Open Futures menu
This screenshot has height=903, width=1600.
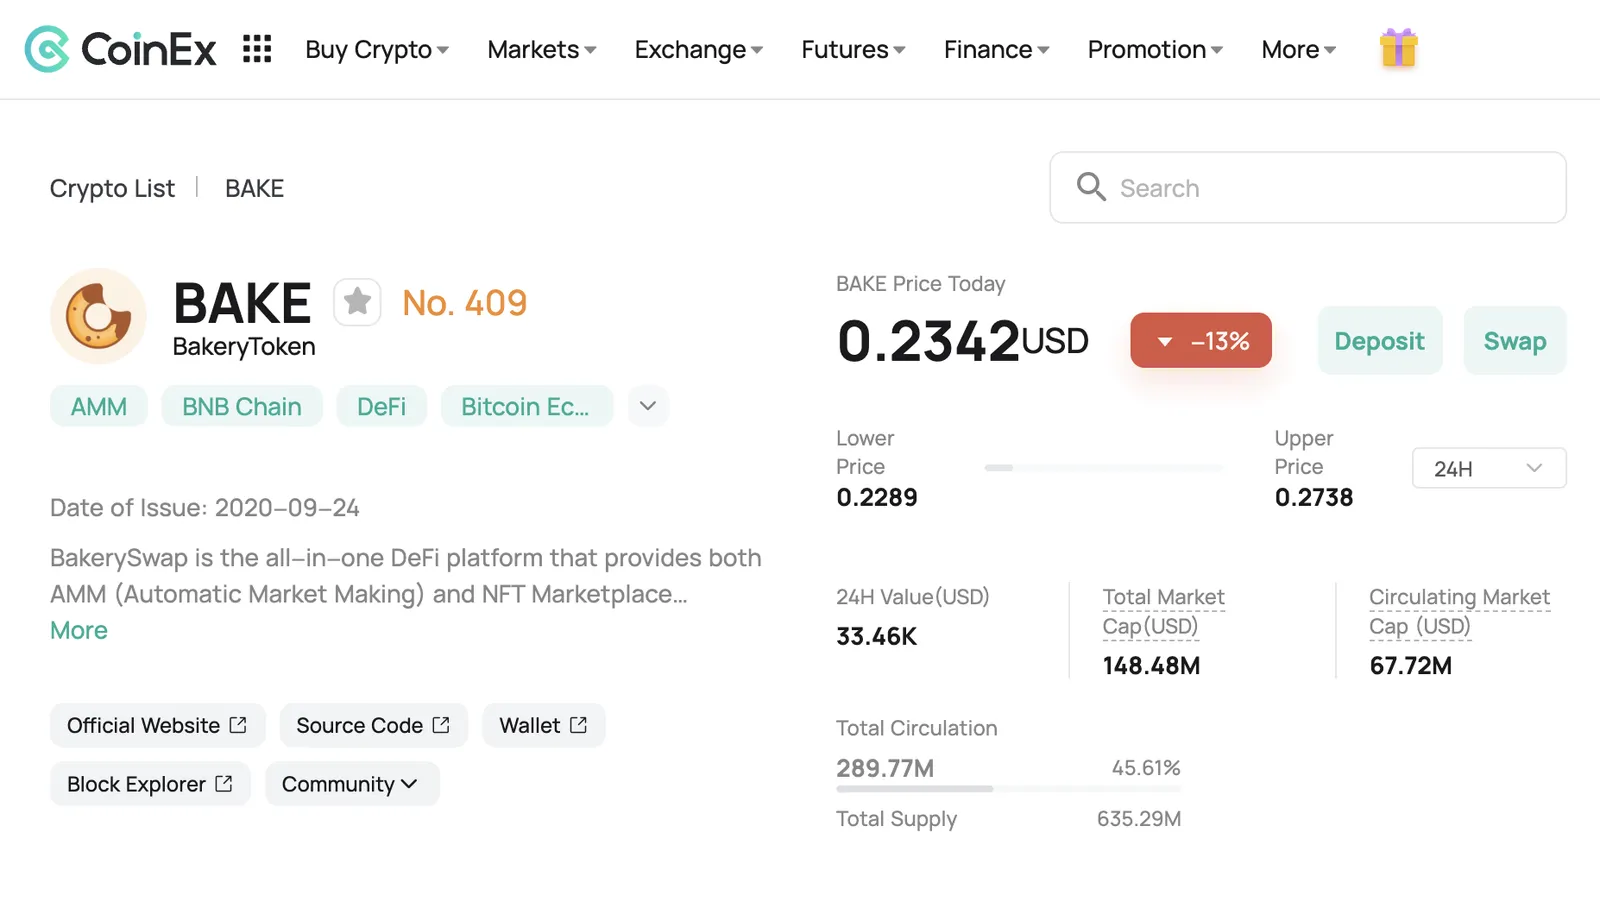(853, 49)
